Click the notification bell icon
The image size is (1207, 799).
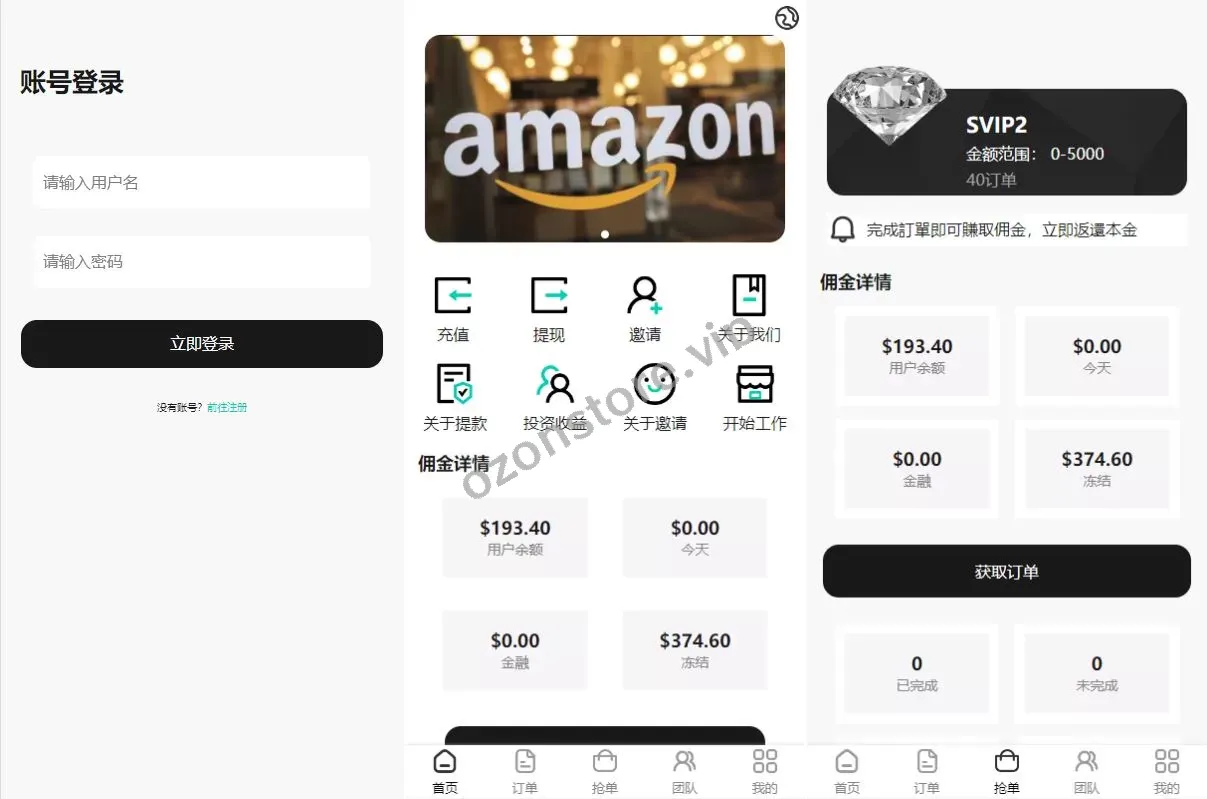click(843, 230)
